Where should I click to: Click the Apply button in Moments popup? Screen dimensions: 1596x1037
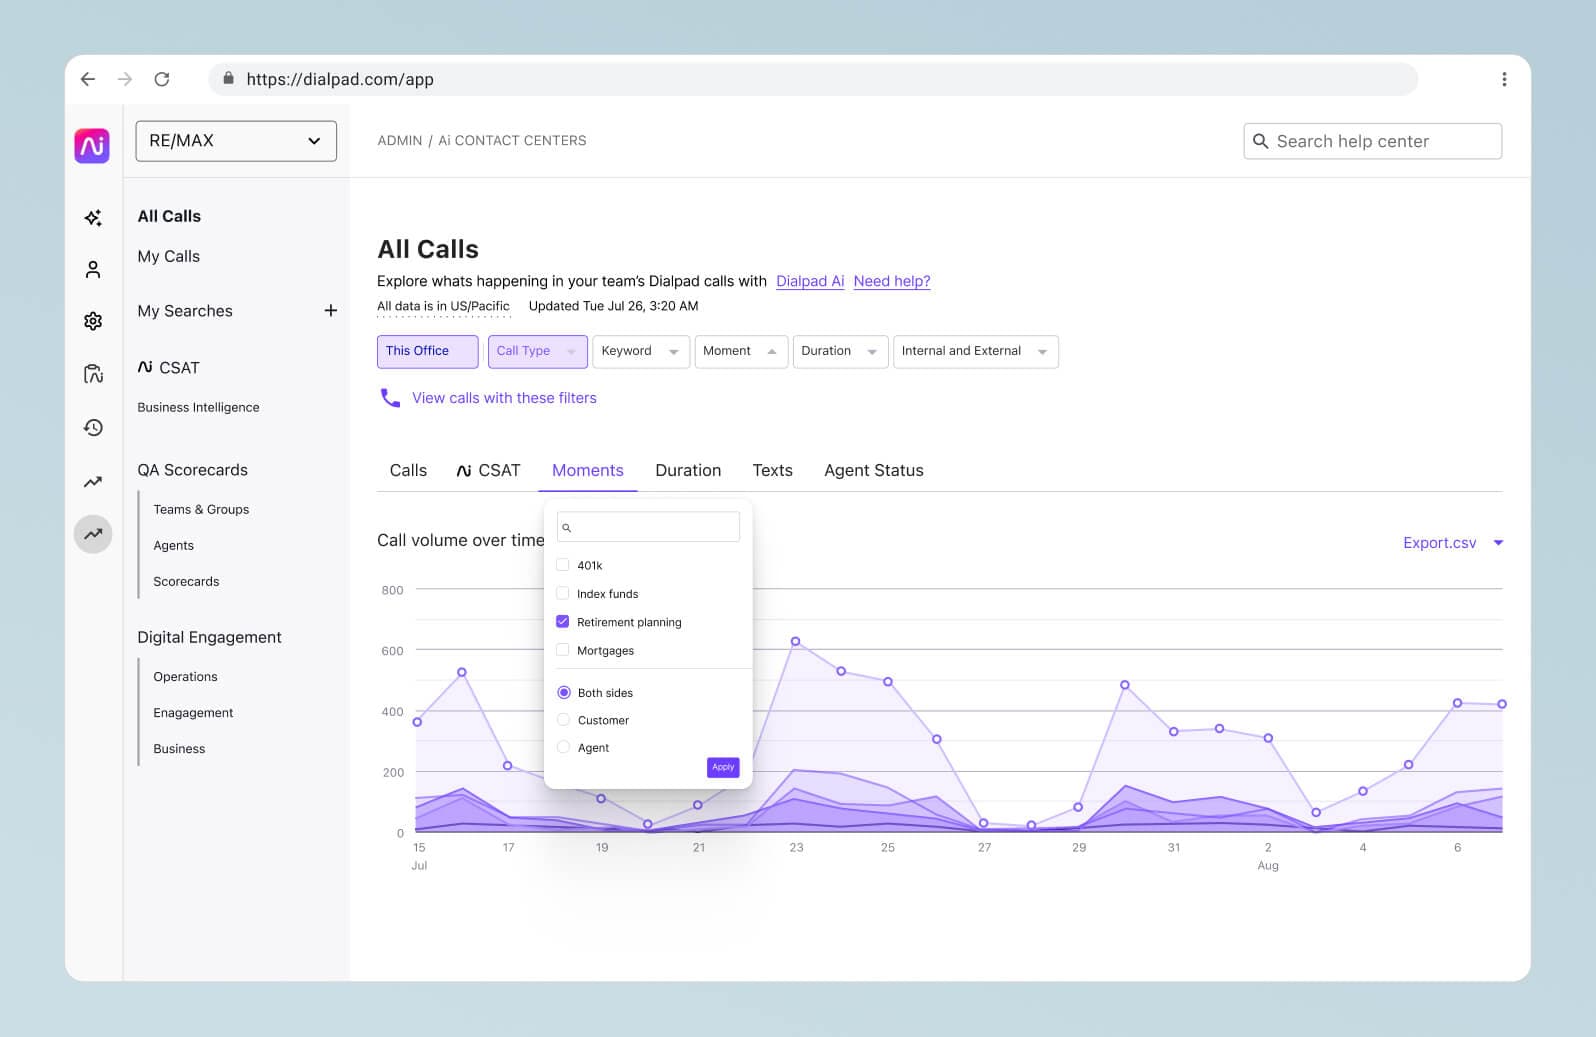click(x=722, y=767)
